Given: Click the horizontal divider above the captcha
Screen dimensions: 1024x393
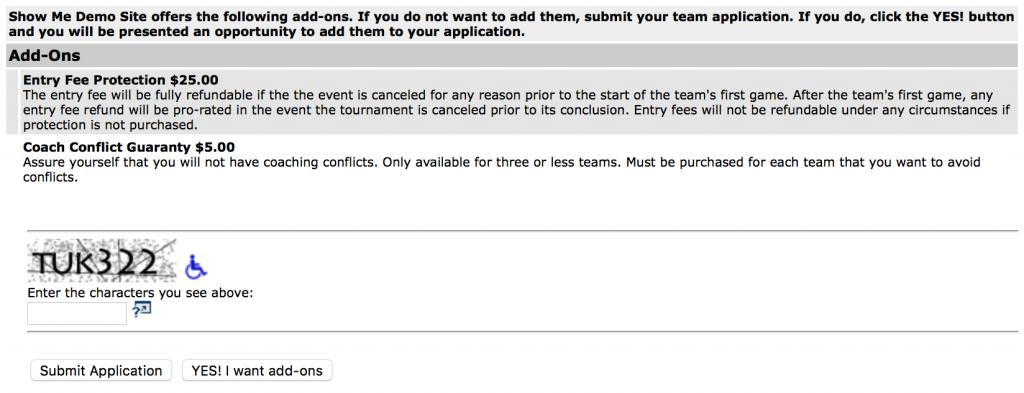Looking at the screenshot, I should click(522, 230).
